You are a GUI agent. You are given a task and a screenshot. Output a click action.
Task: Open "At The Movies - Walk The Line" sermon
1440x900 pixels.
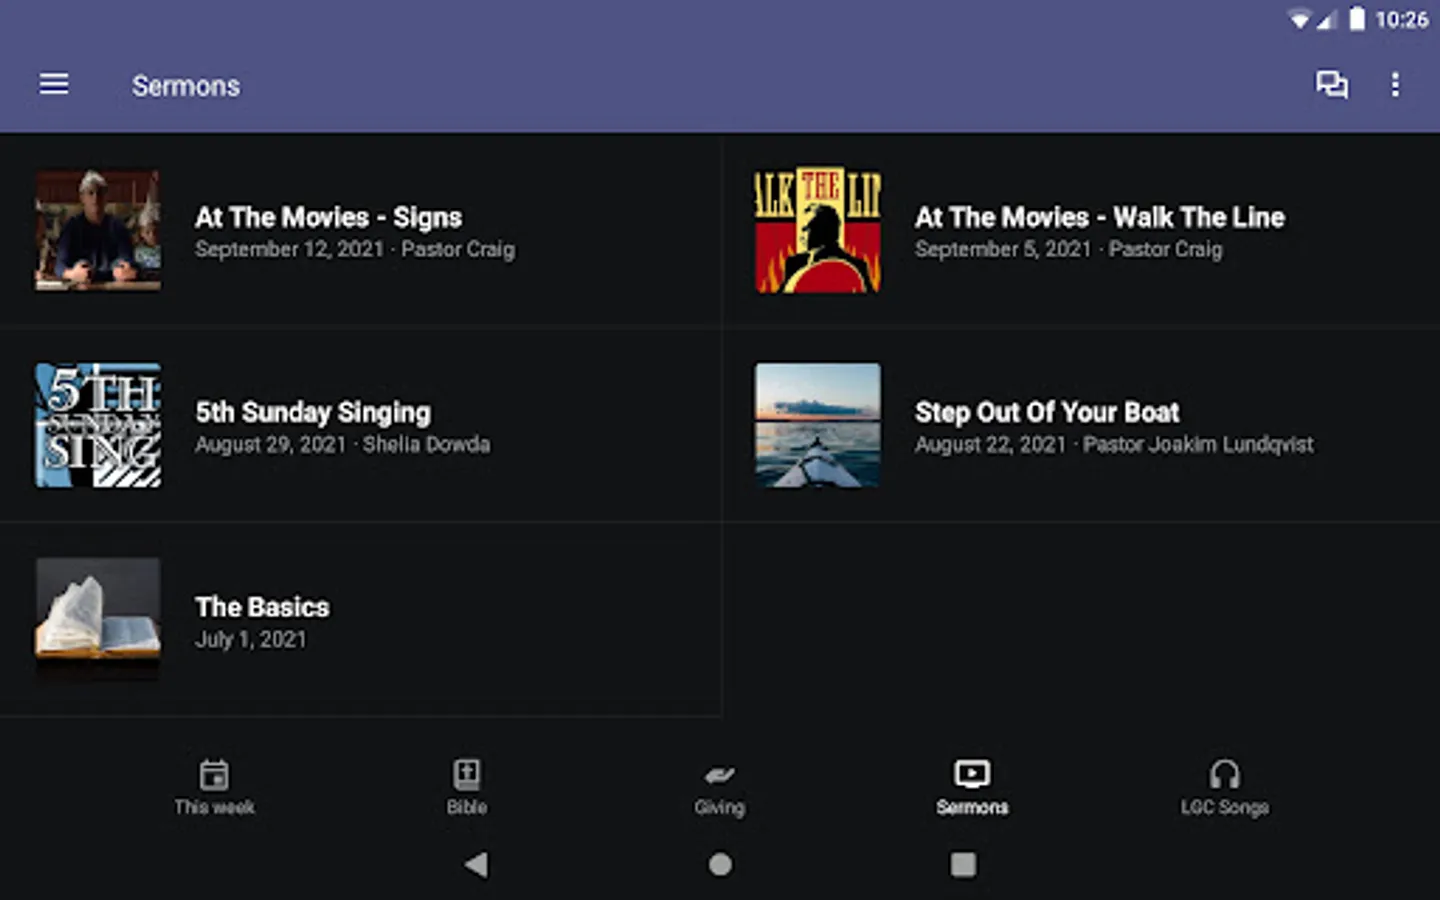point(1099,218)
